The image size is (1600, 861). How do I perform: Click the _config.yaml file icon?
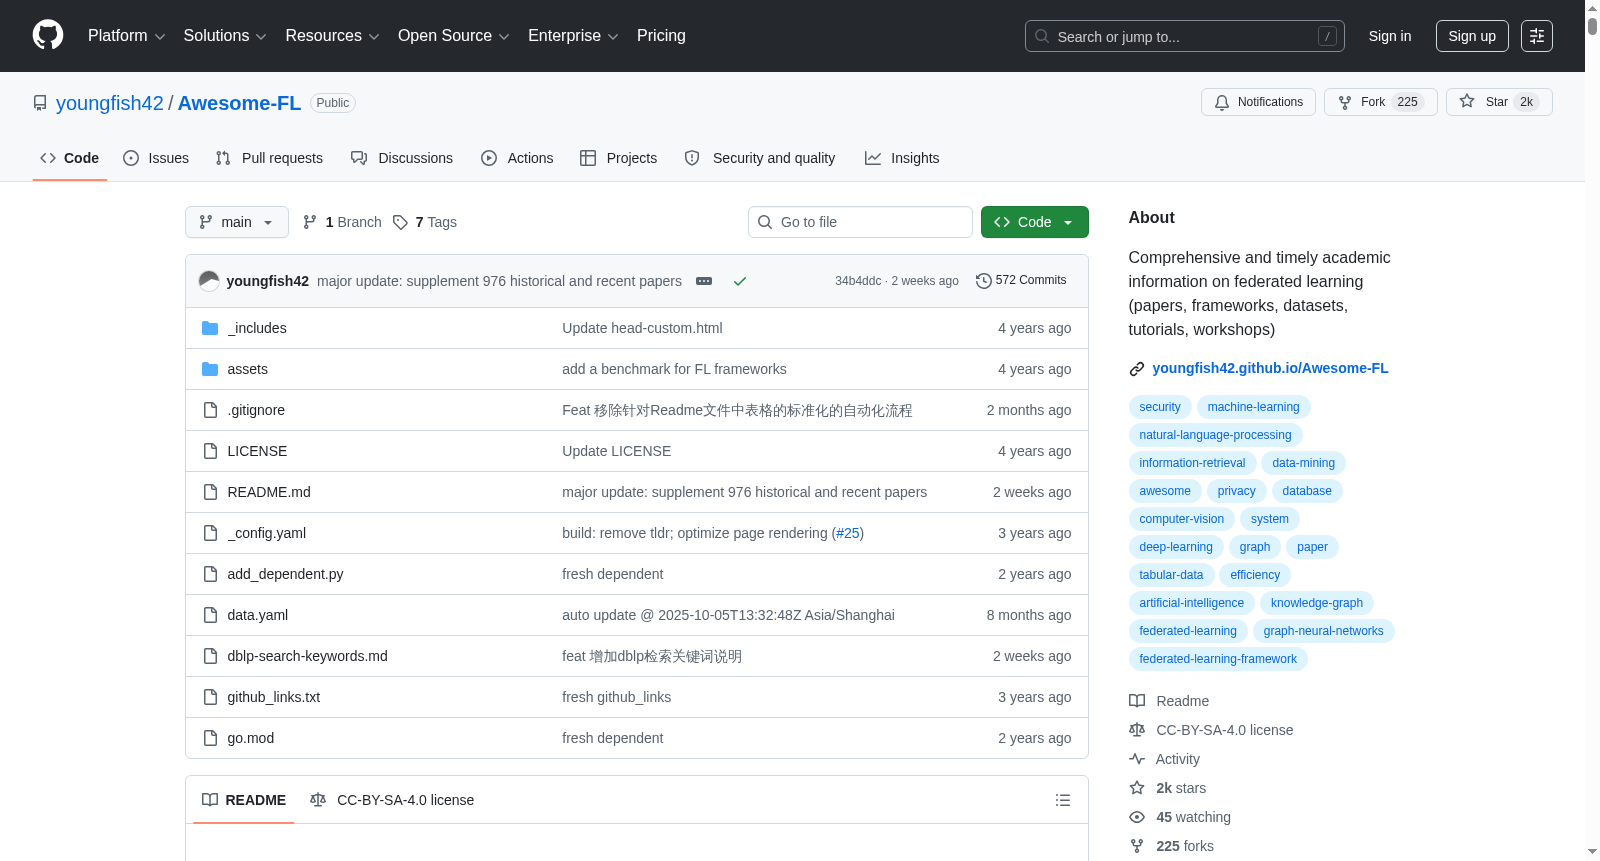(x=210, y=533)
